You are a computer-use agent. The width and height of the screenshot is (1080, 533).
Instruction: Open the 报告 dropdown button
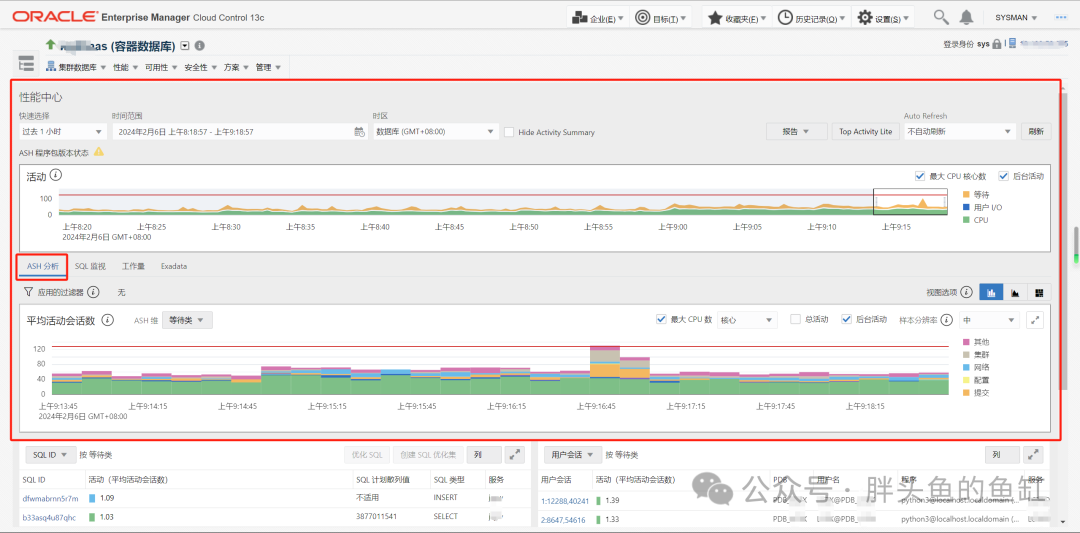tap(796, 132)
